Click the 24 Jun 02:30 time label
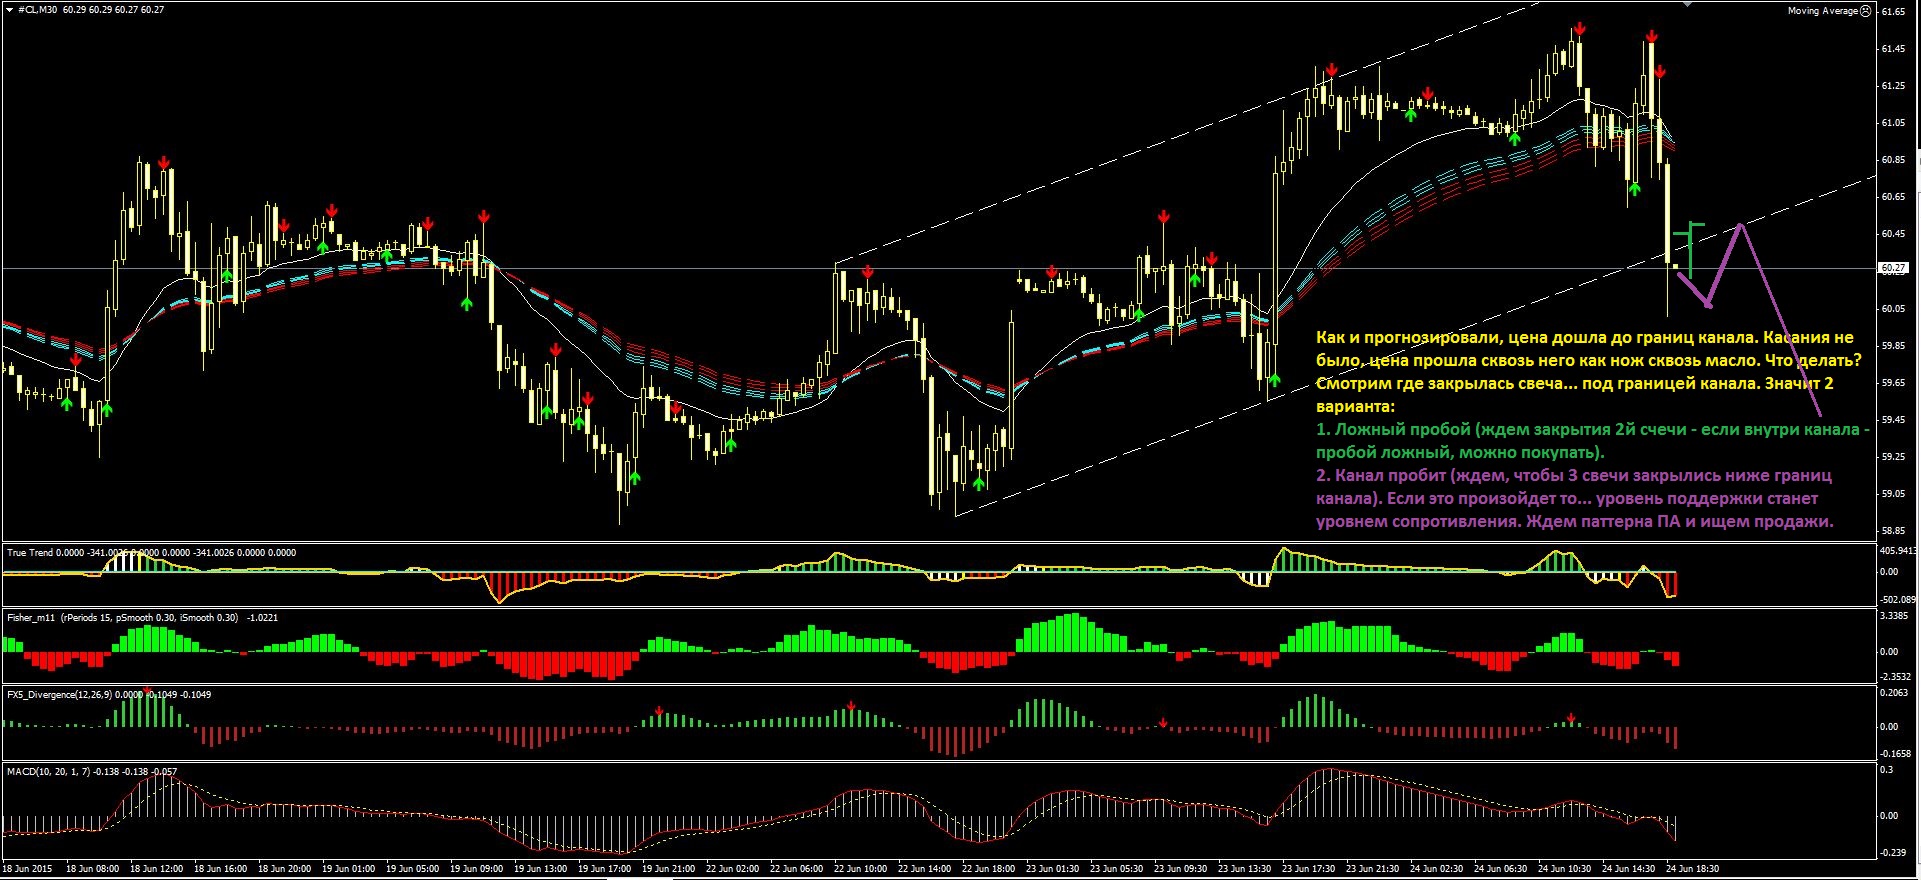The image size is (1921, 880). [x=1436, y=868]
